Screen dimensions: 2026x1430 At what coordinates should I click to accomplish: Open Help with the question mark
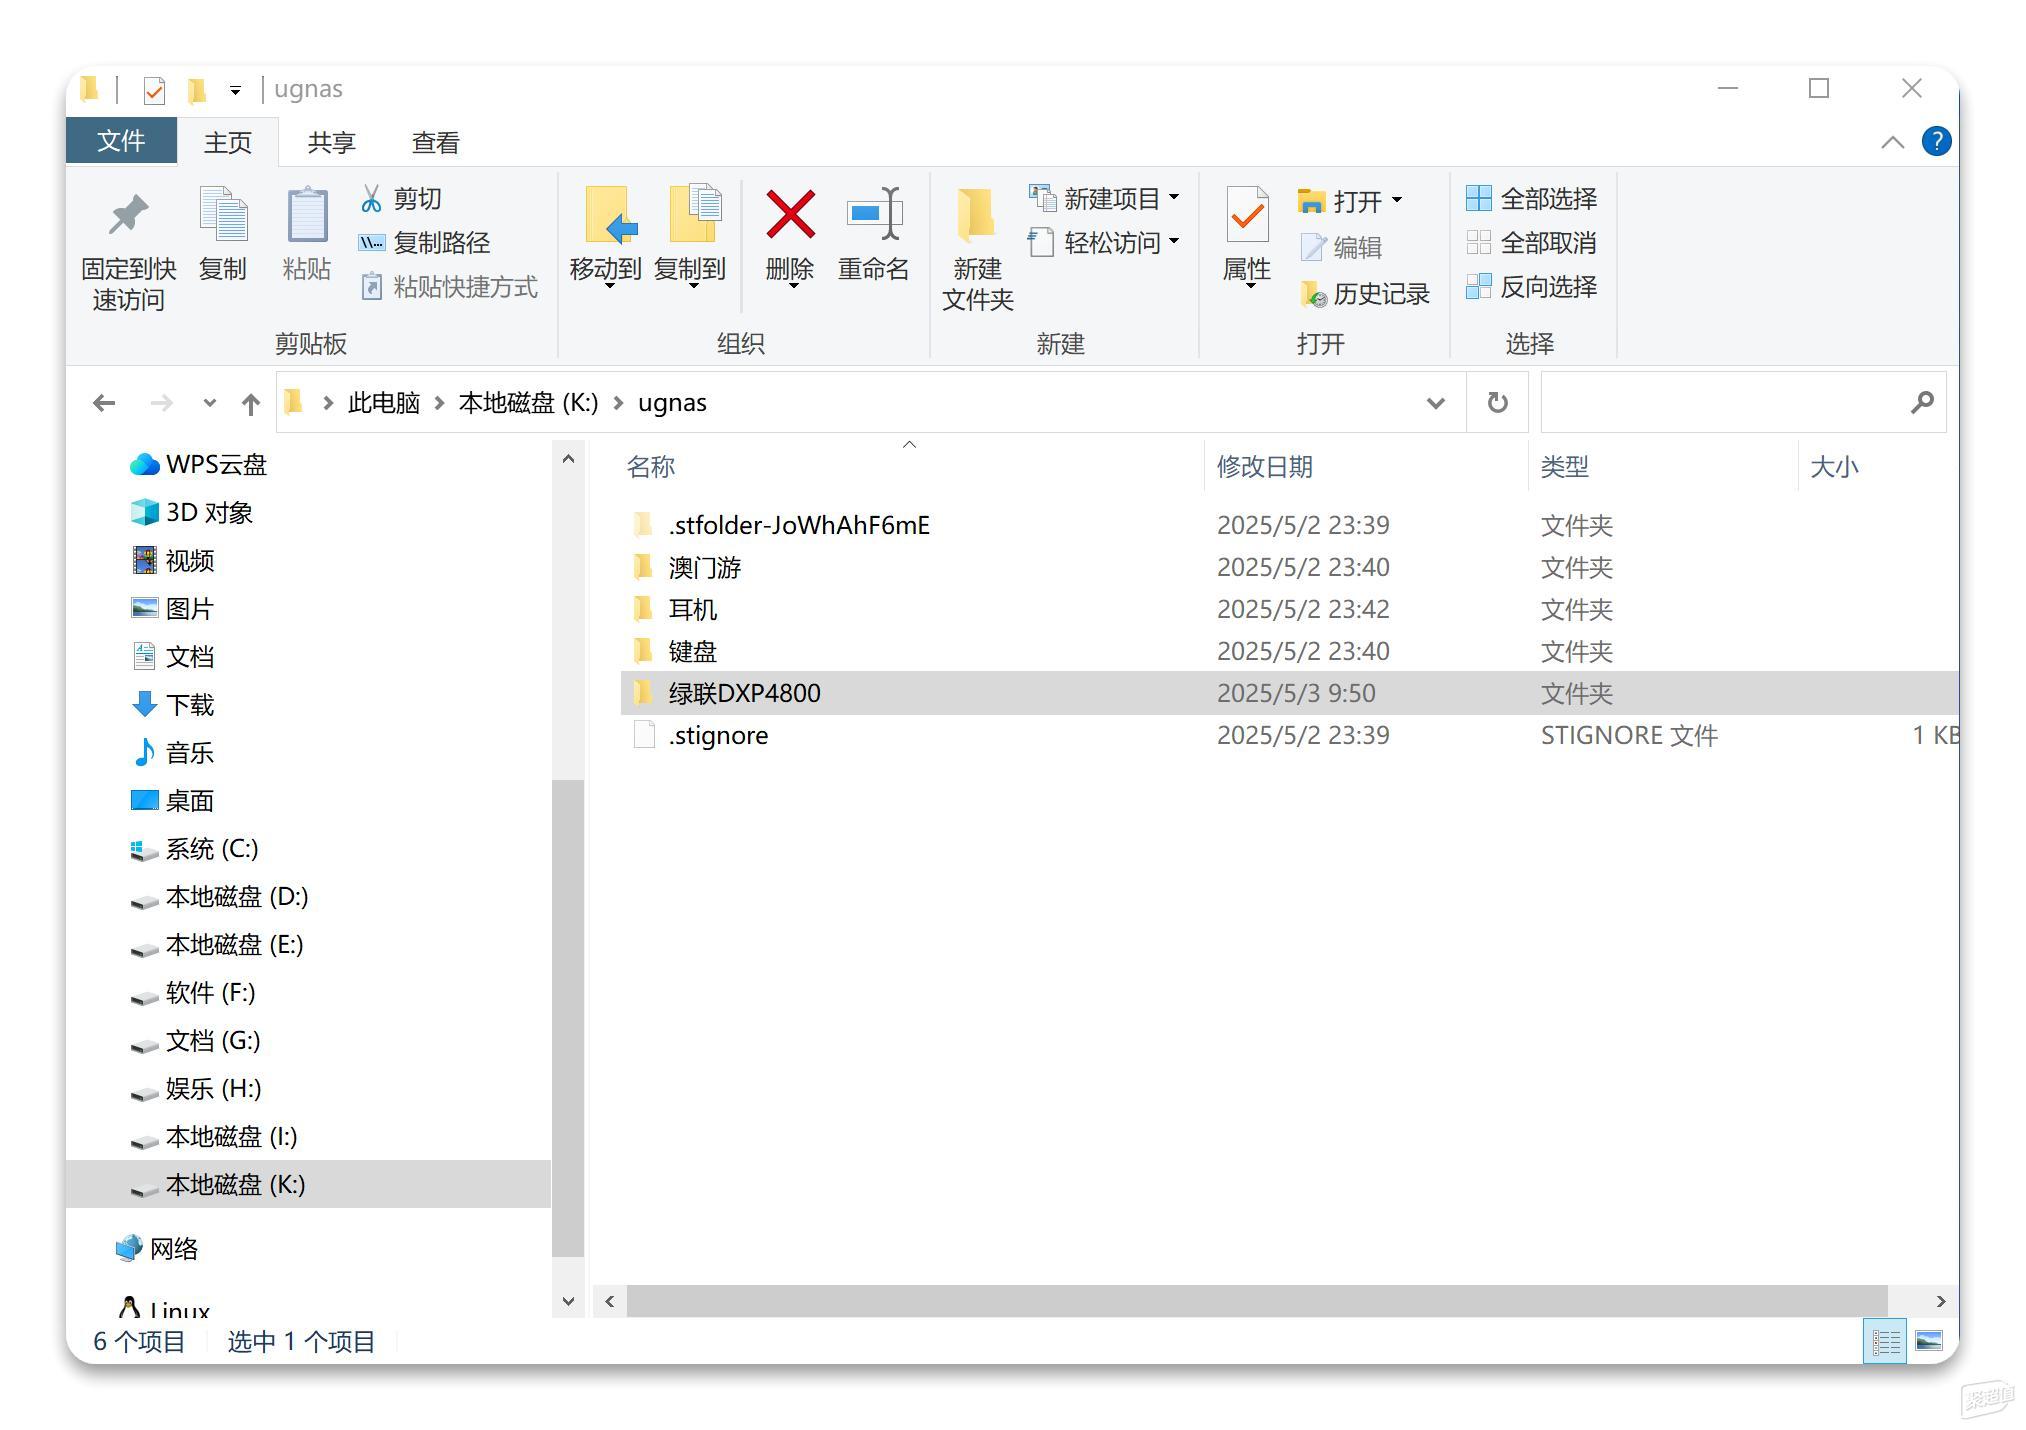point(1936,142)
